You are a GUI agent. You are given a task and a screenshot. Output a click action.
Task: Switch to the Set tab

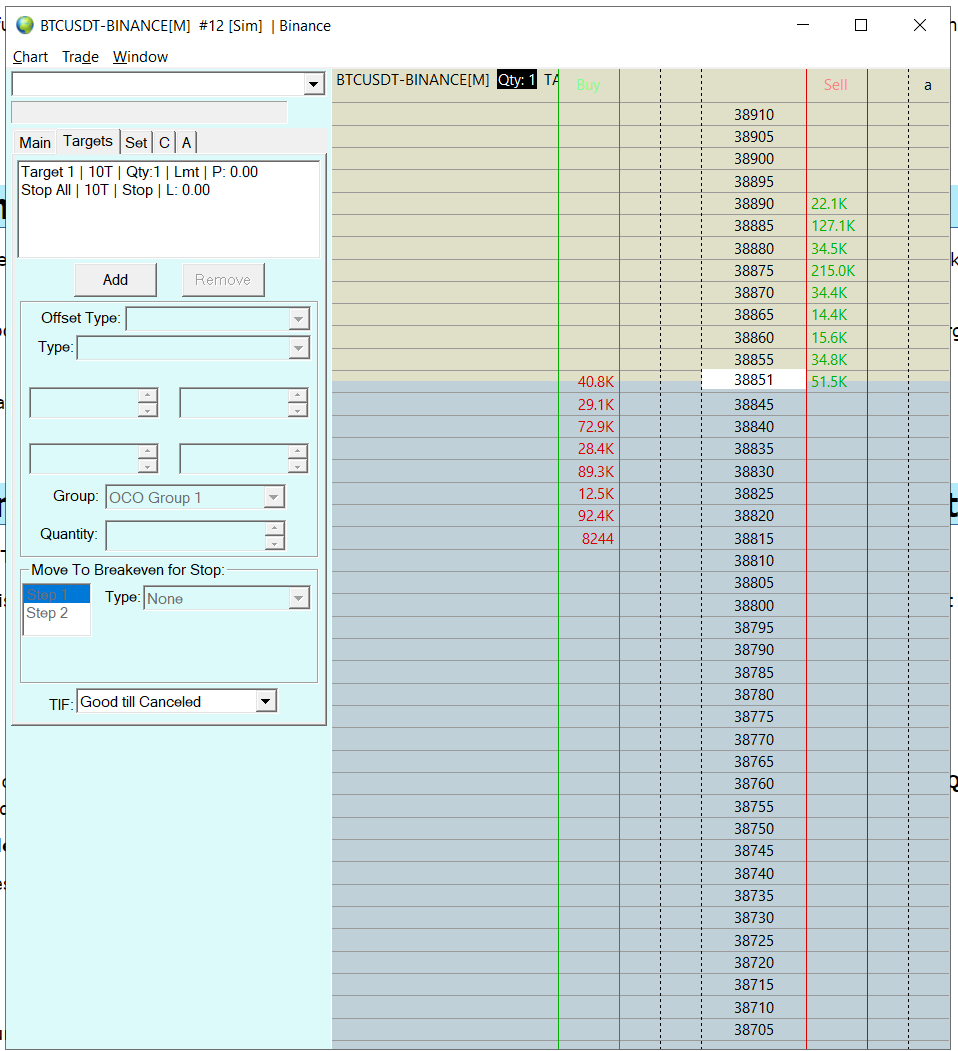click(136, 143)
